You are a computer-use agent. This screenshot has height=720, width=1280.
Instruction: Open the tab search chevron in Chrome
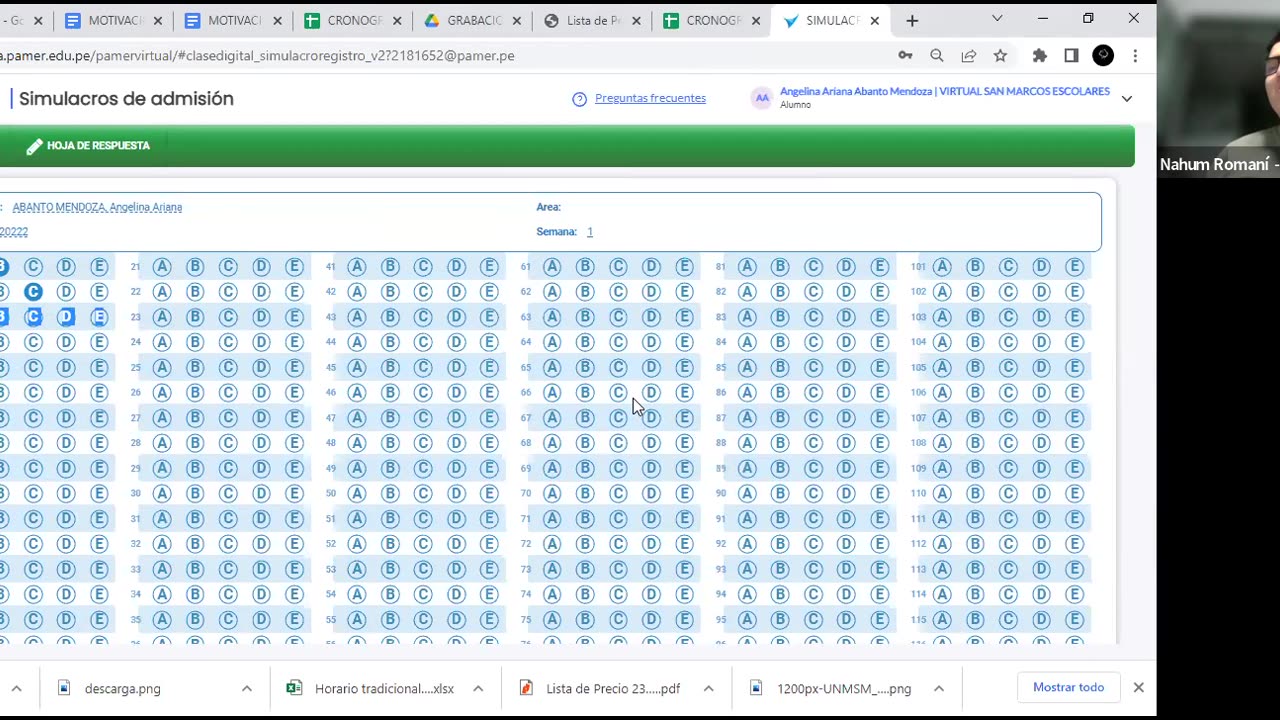[x=997, y=19]
